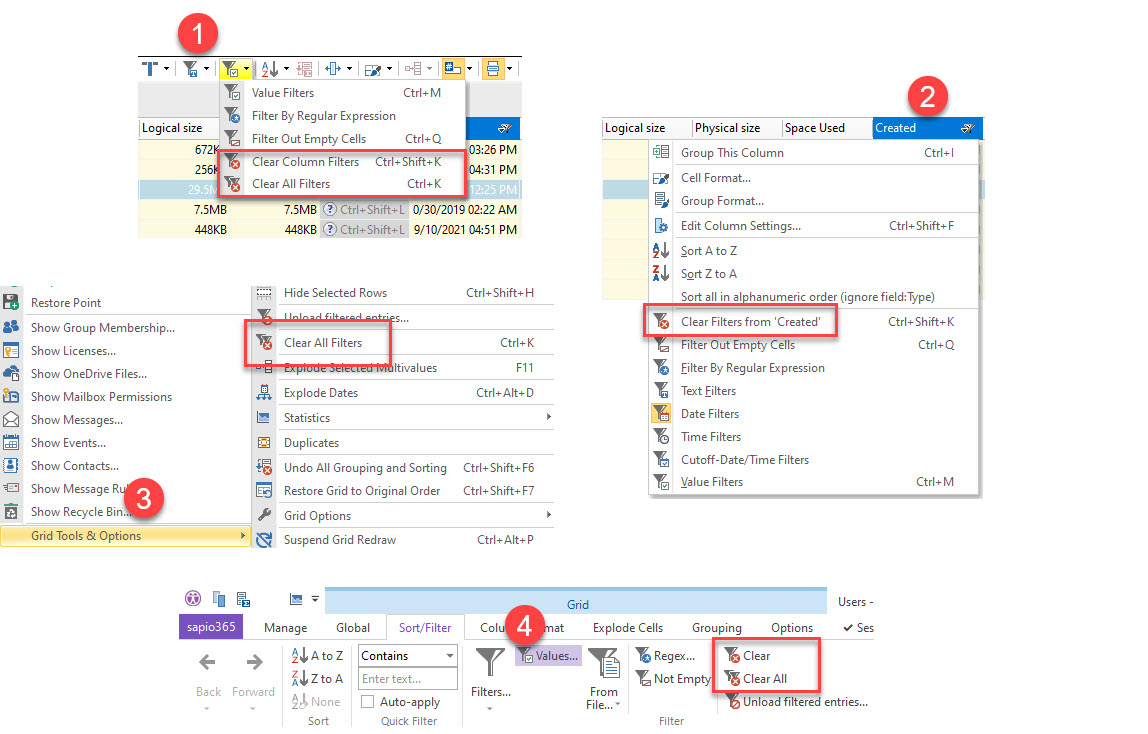Switch to the Grouping ribbon tab
The width and height of the screenshot is (1148, 734).
(x=716, y=627)
